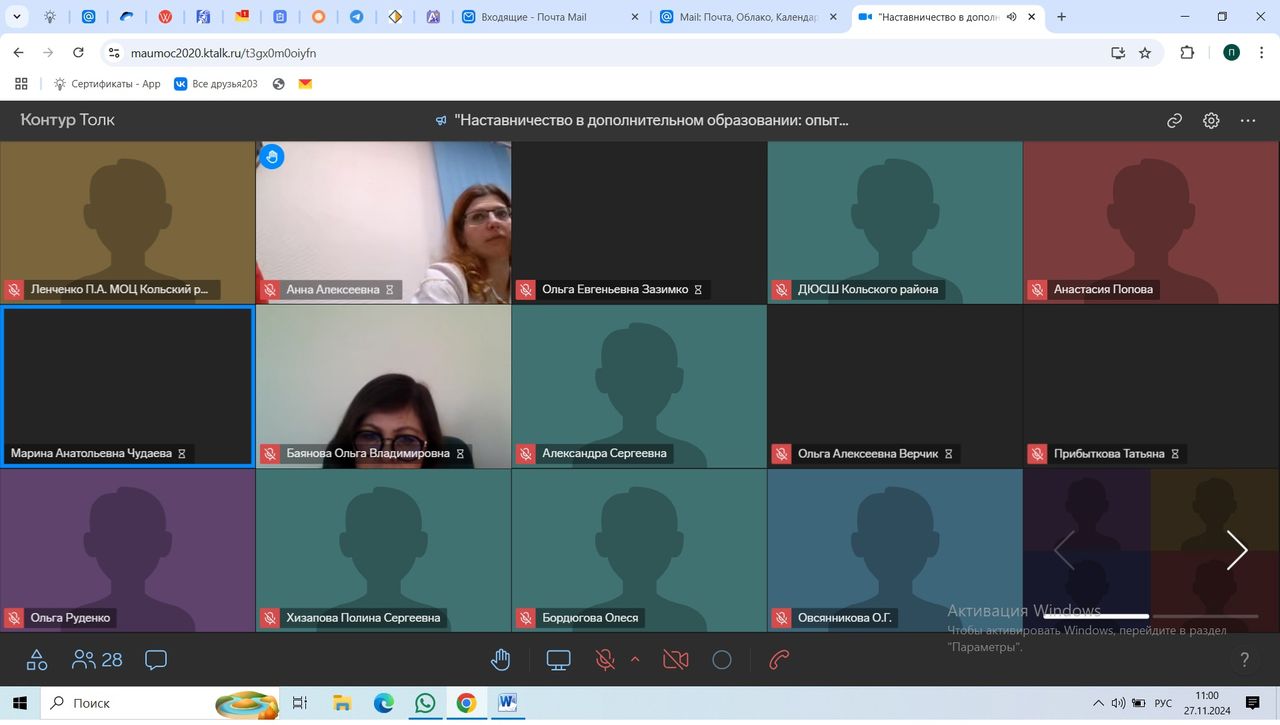Viewport: 1280px width, 725px height.
Task: Expand microphone options caret
Action: pos(634,659)
